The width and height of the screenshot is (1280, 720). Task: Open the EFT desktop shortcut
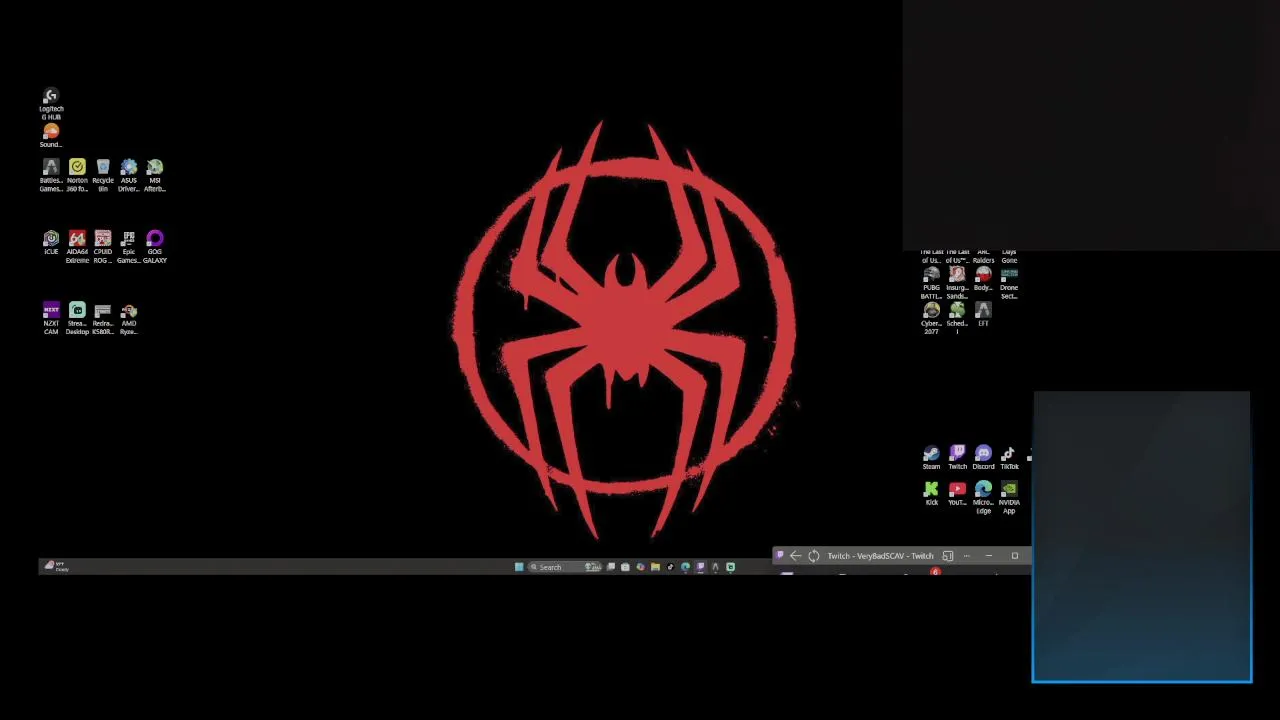click(x=983, y=315)
